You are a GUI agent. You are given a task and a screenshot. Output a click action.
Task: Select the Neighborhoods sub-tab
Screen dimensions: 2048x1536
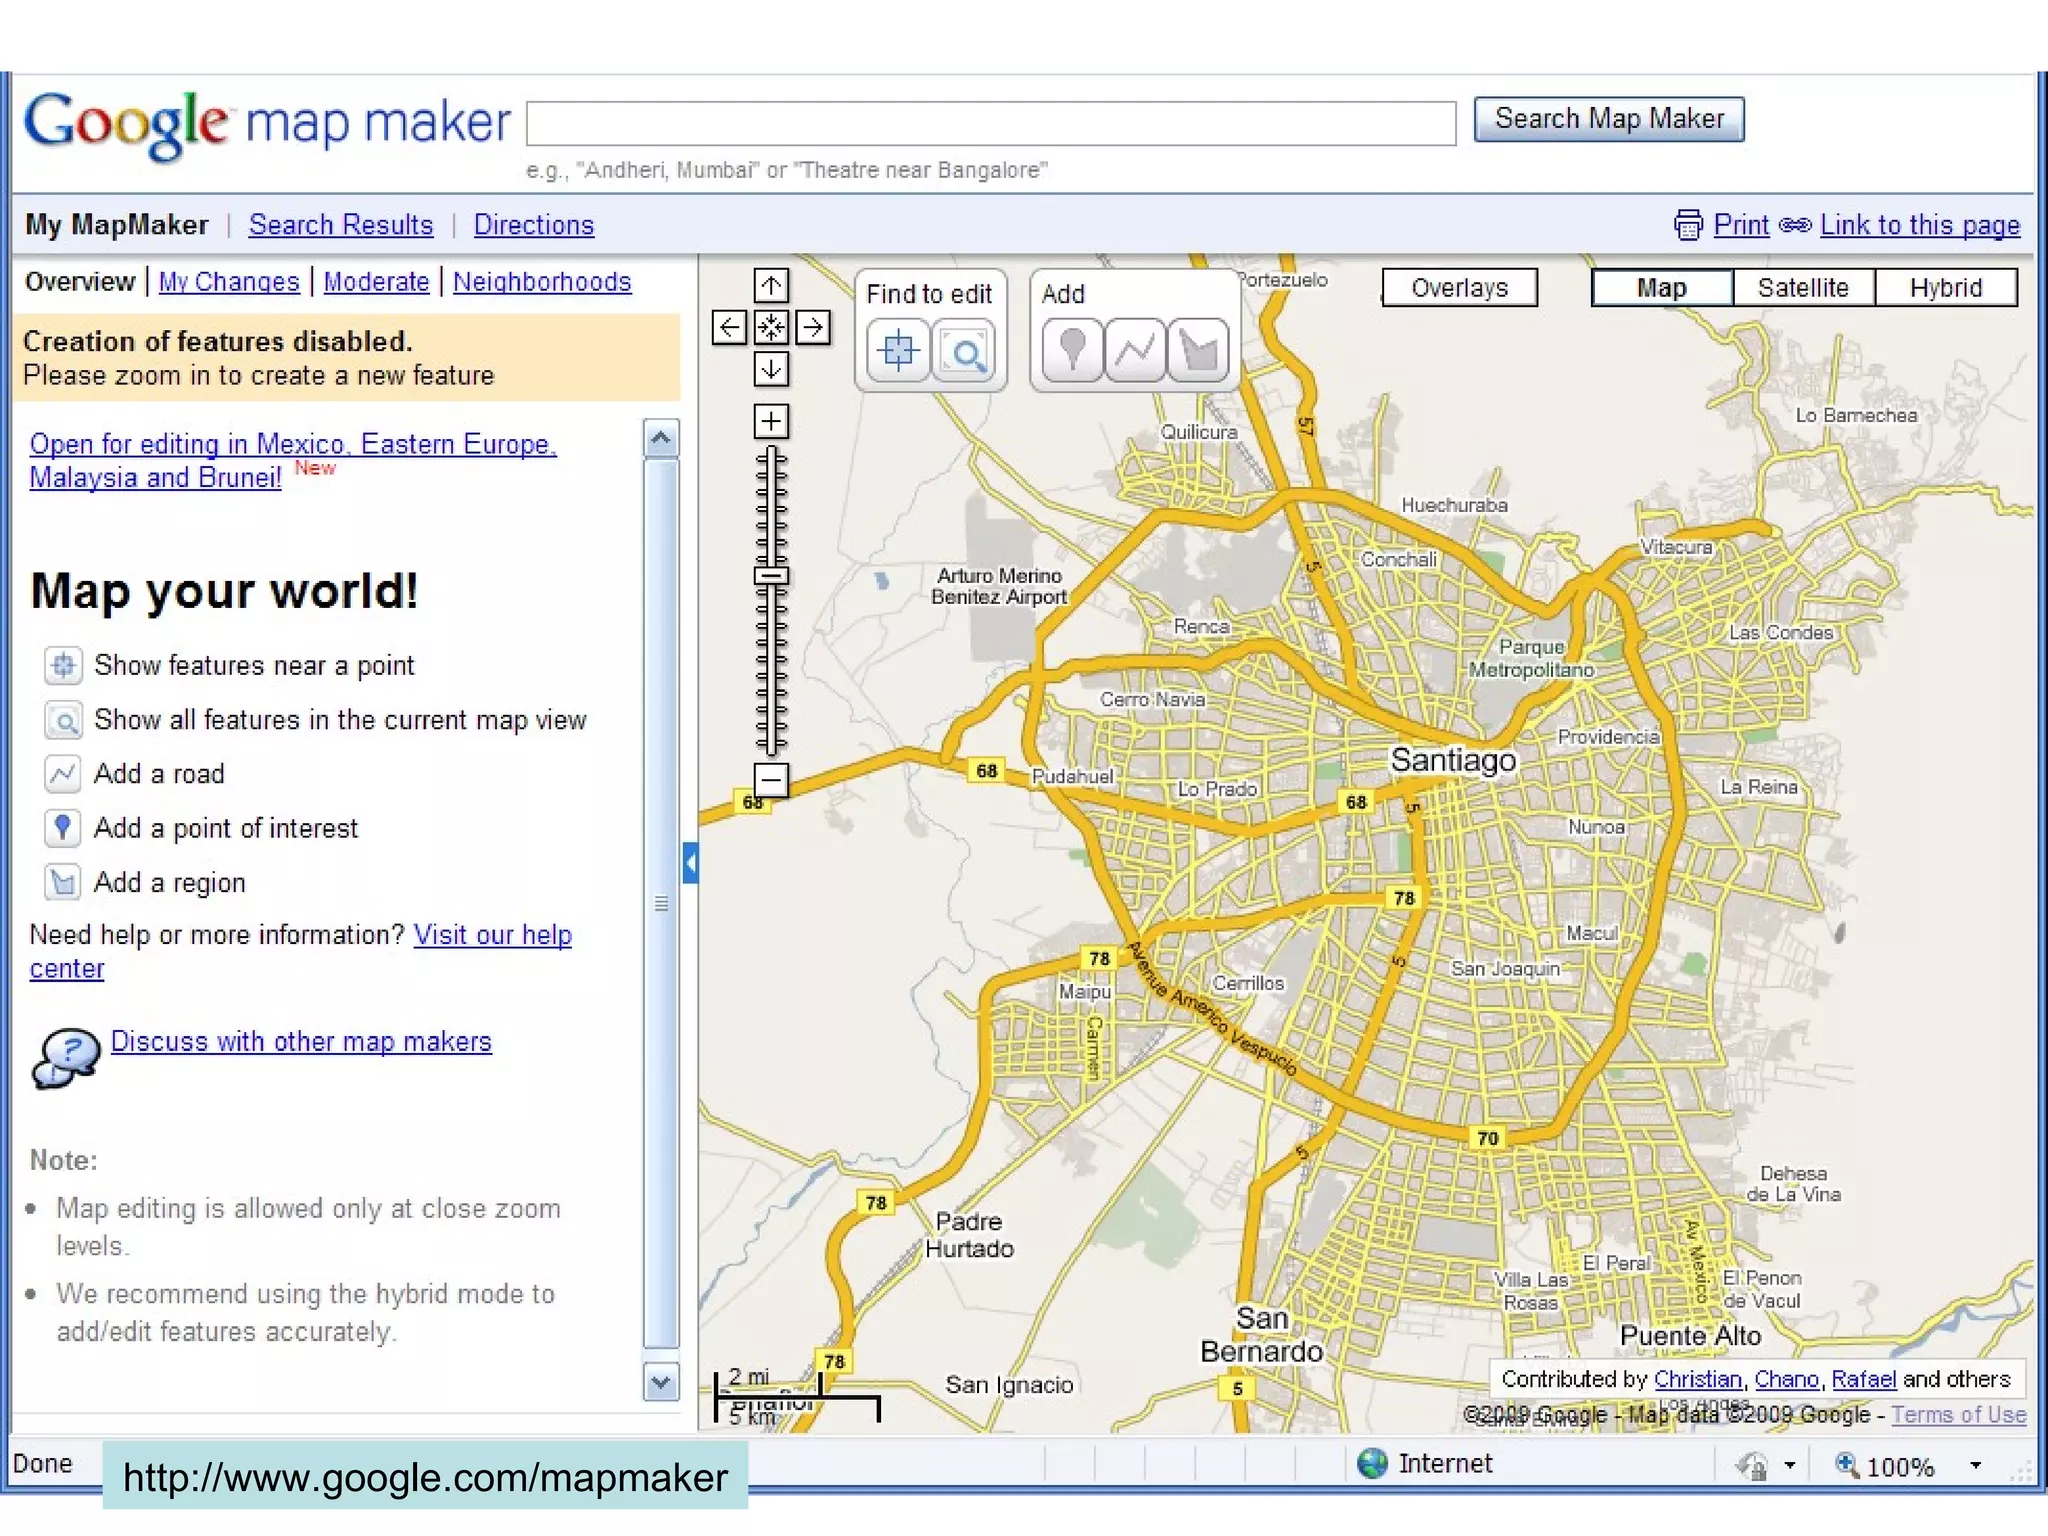[542, 282]
